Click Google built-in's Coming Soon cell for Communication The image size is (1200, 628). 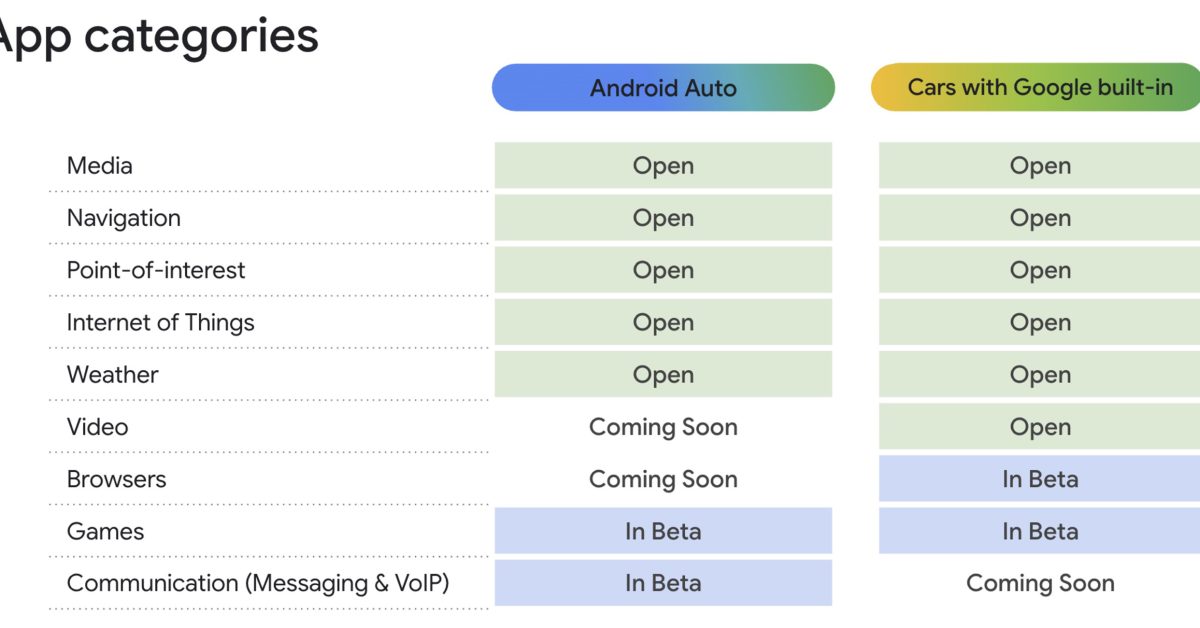(1040, 583)
